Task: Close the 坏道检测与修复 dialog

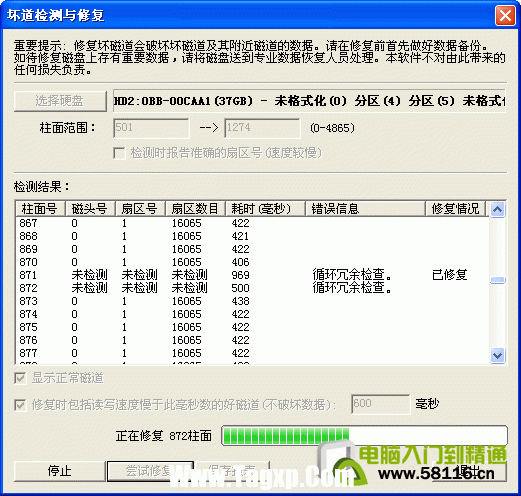Action: (505, 15)
